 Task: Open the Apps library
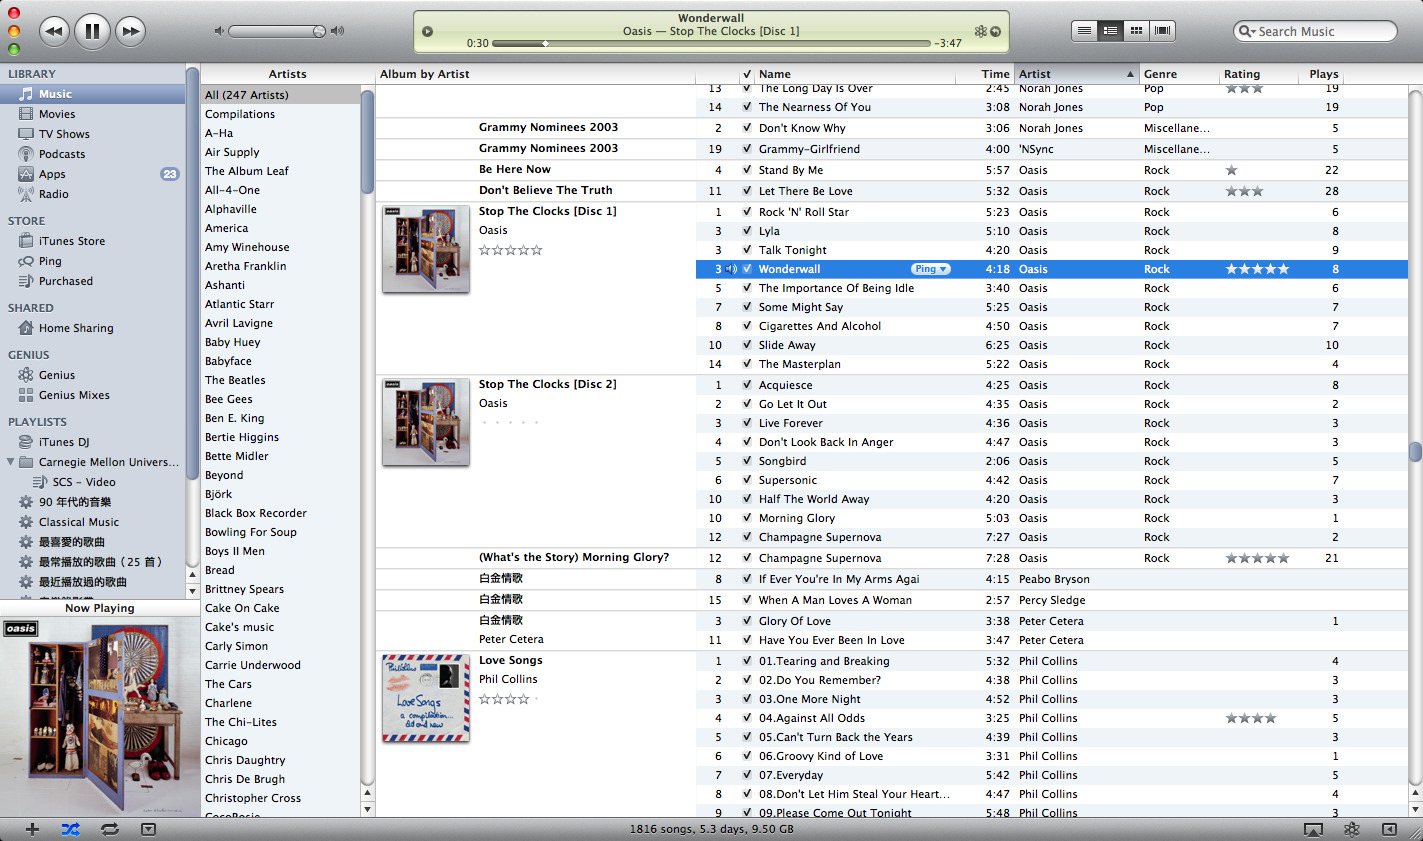(52, 174)
